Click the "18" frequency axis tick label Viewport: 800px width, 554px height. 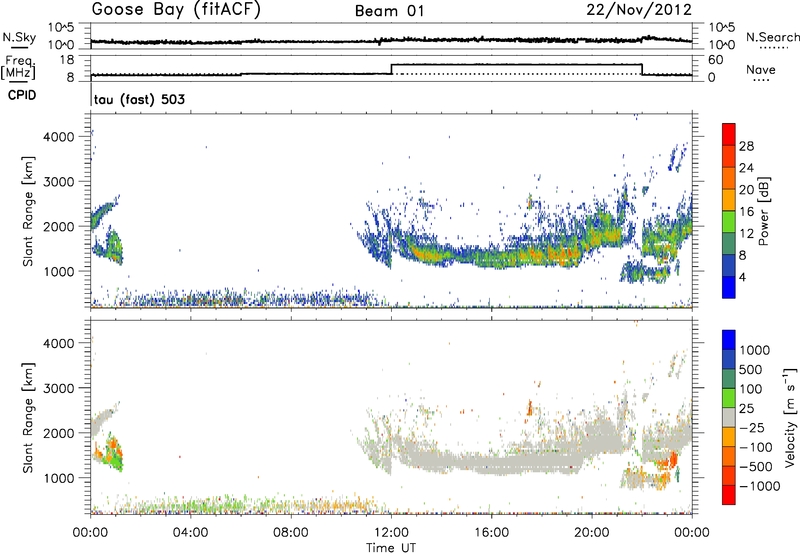coord(67,60)
